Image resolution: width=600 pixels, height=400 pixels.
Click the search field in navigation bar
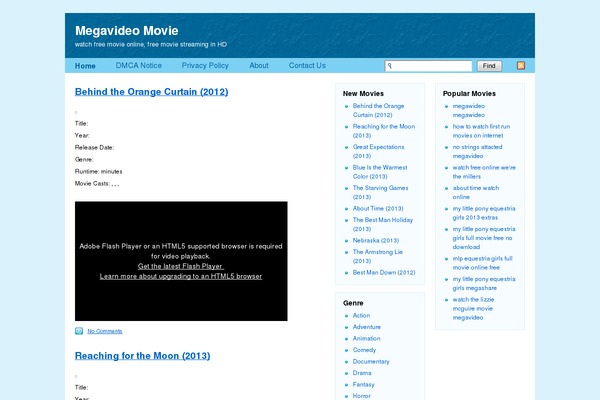coord(428,66)
